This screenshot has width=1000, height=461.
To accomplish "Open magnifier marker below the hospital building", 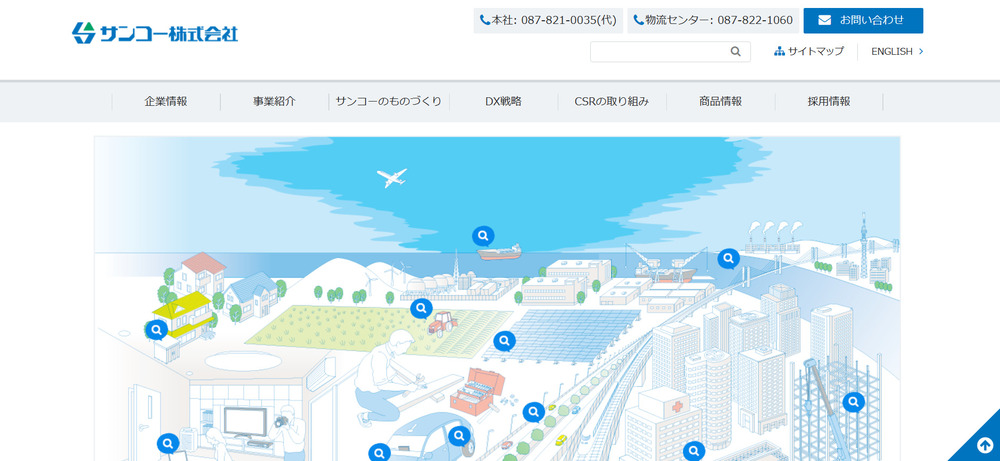I will [x=694, y=451].
